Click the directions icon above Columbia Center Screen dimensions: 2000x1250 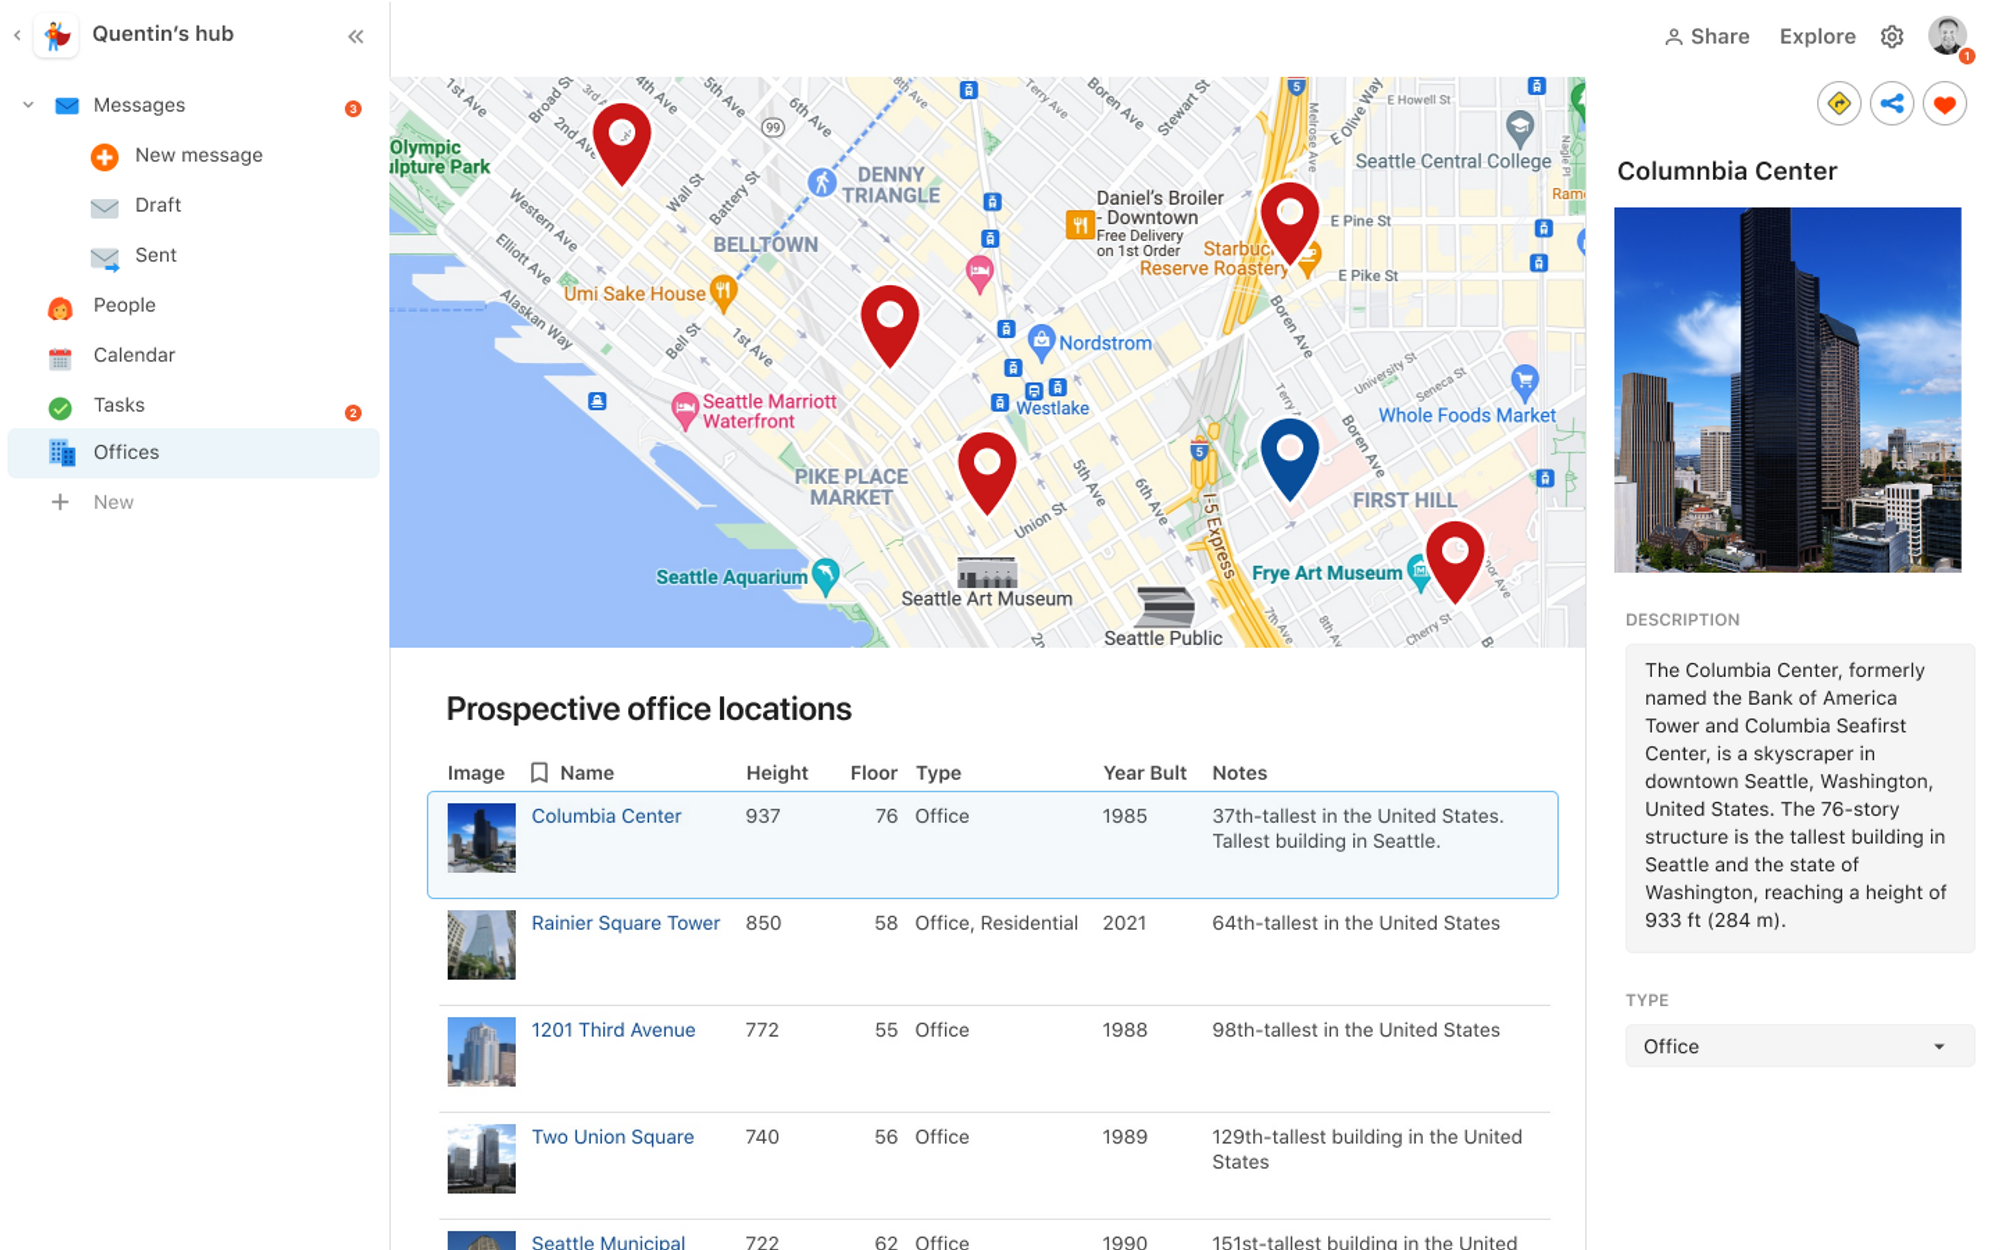click(1838, 104)
